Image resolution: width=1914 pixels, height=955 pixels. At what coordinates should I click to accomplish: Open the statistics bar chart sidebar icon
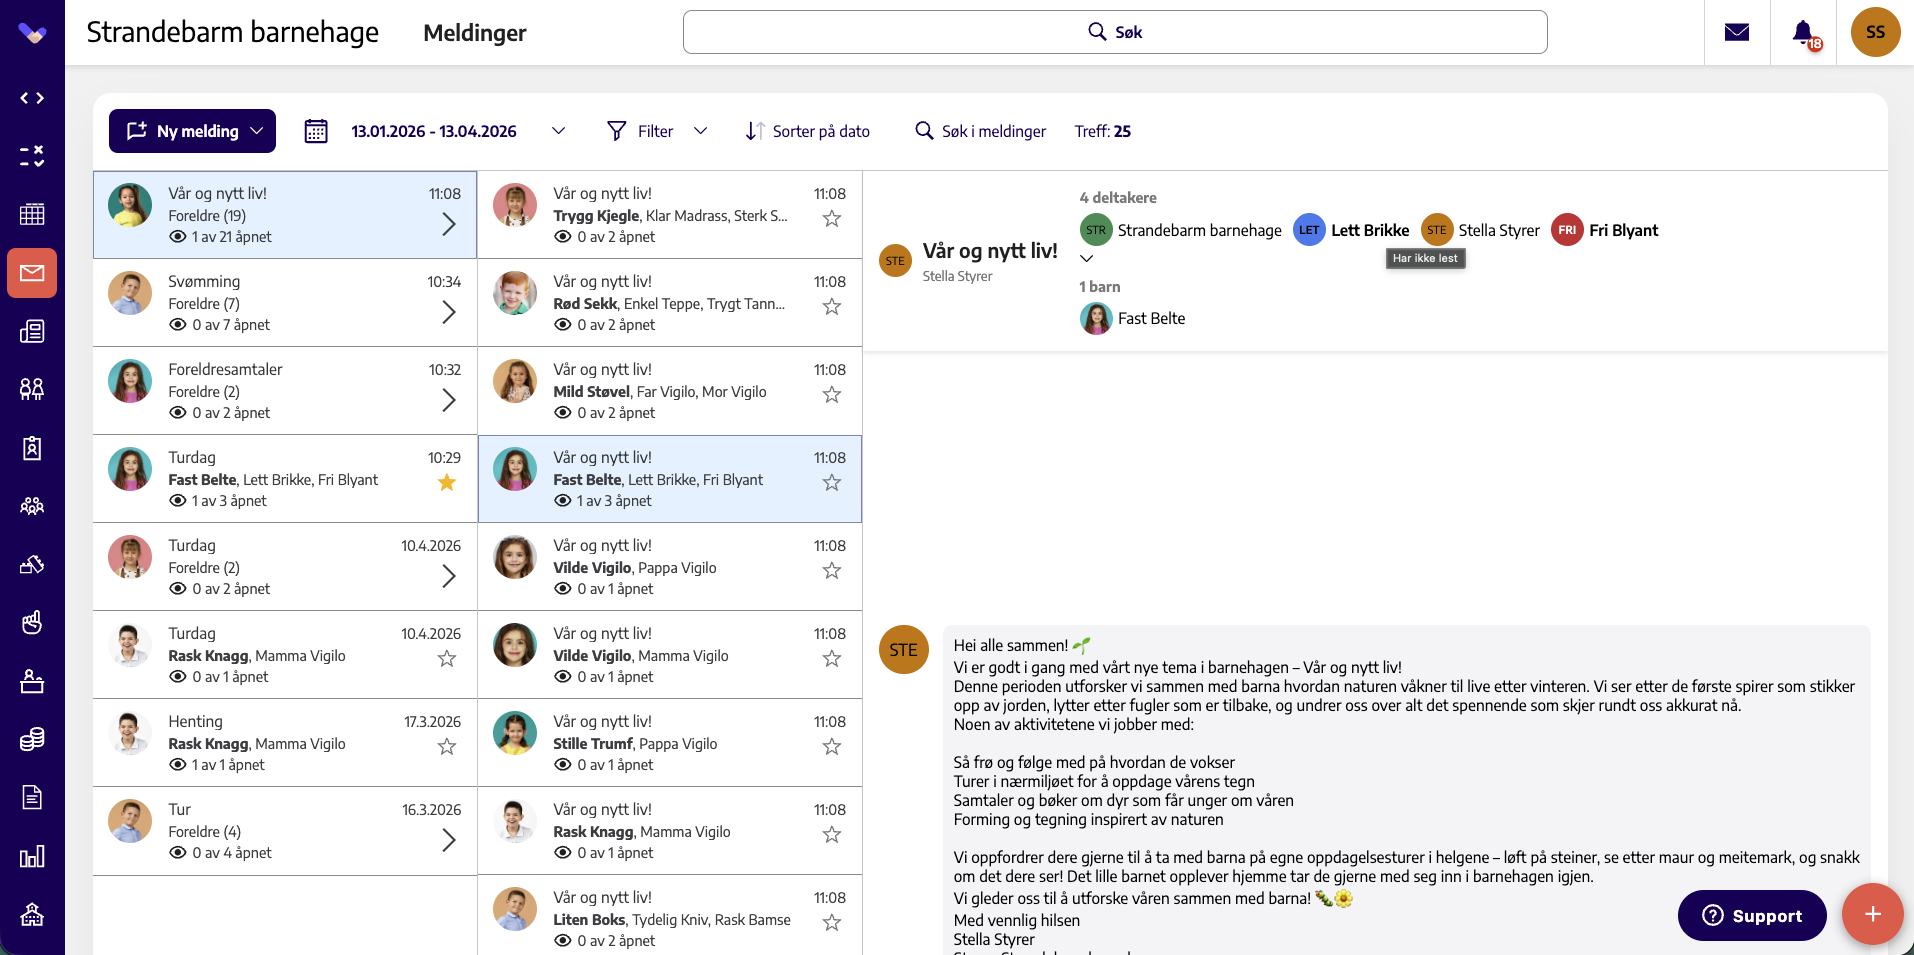pos(32,856)
